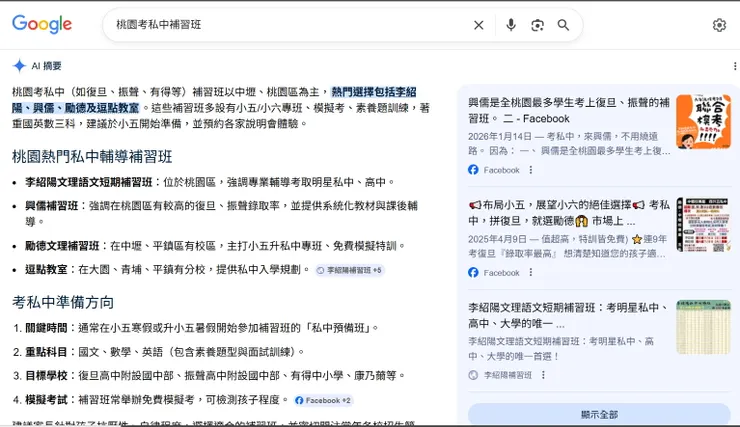Screen dimensions: 740x427
Task: Open Google Lens image search icon
Action: [537, 25]
